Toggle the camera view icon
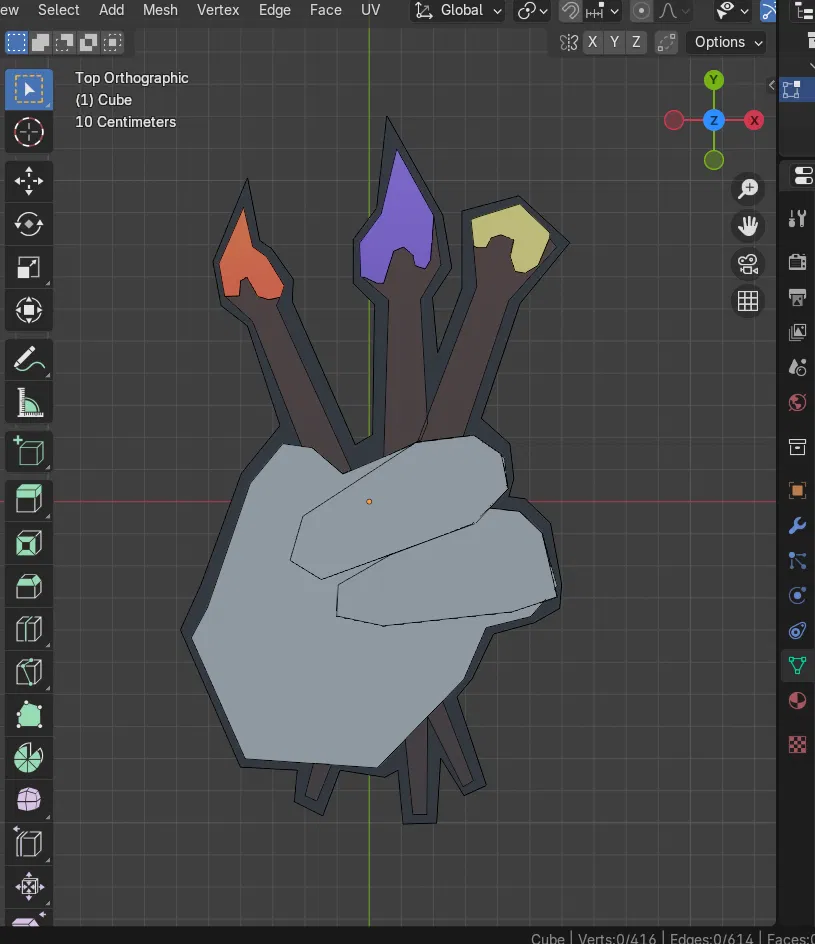815x944 pixels. tap(748, 264)
